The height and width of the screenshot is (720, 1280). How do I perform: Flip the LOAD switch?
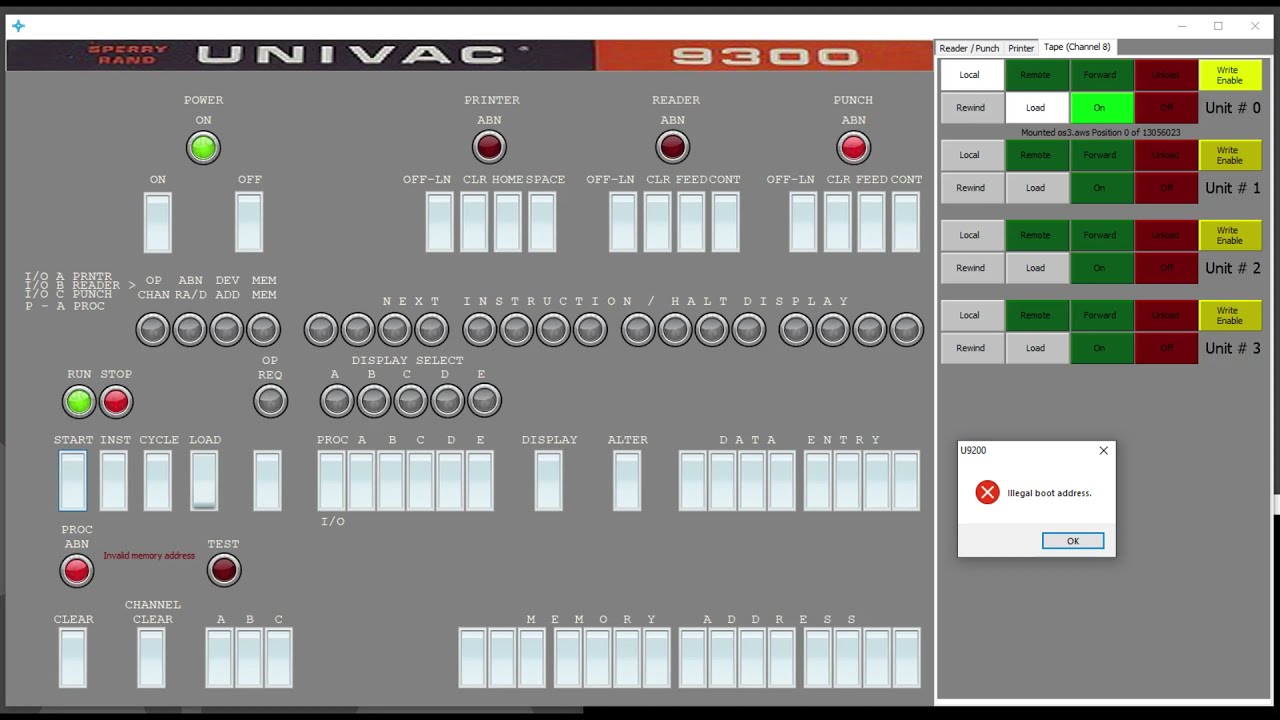coord(204,481)
